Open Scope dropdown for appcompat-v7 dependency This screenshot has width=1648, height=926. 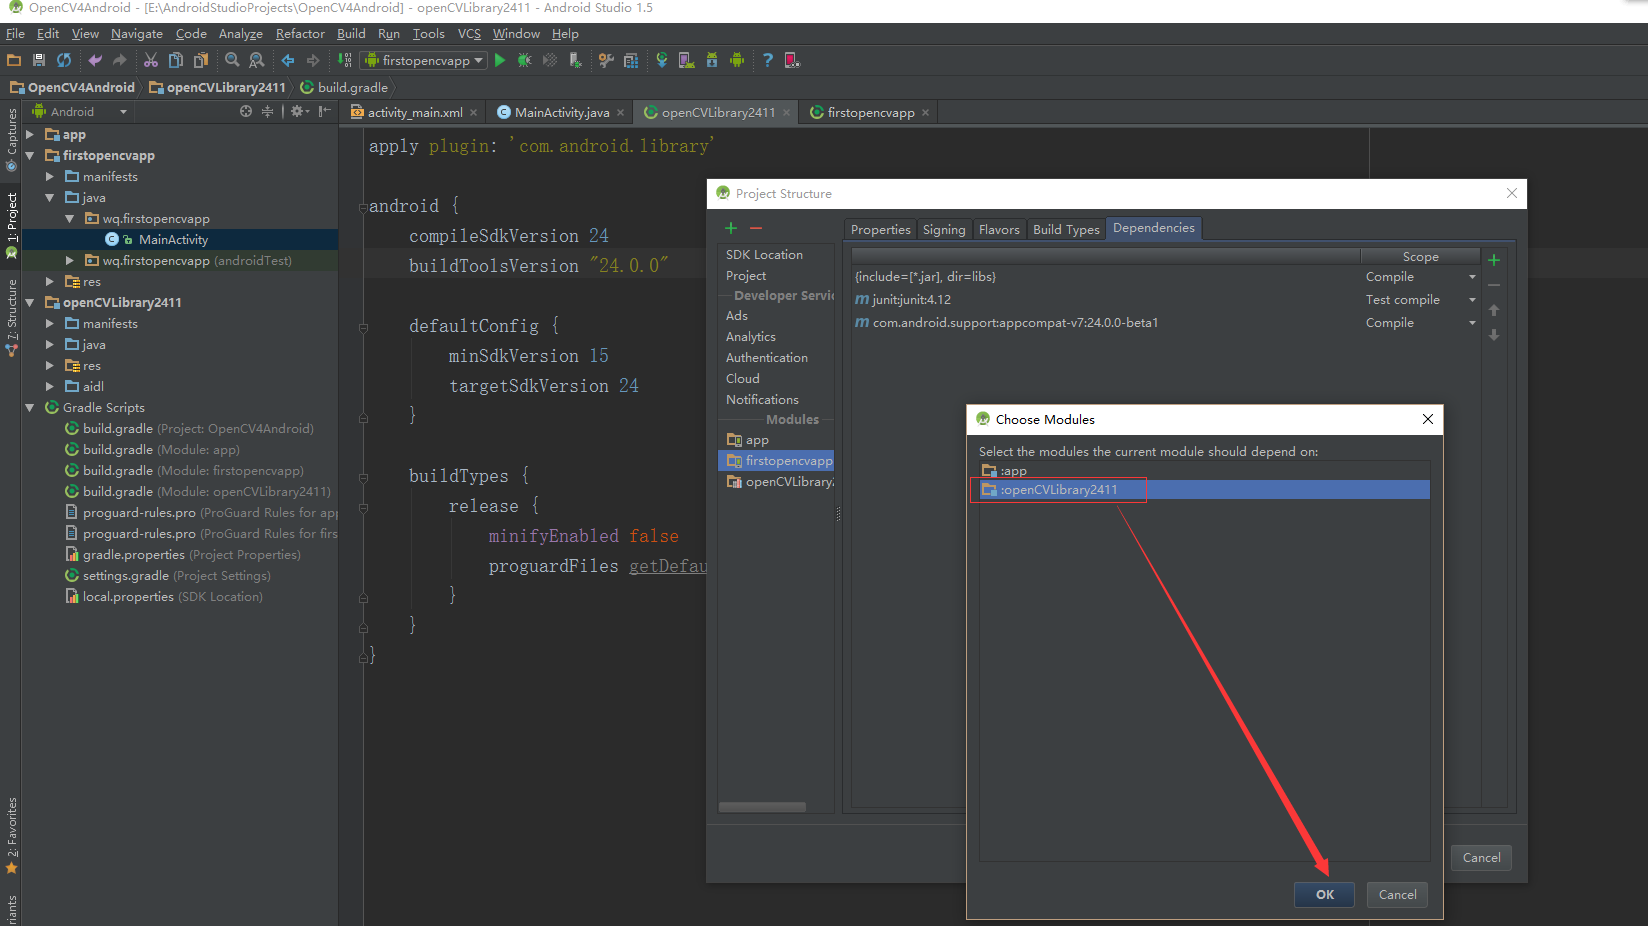tap(1472, 323)
